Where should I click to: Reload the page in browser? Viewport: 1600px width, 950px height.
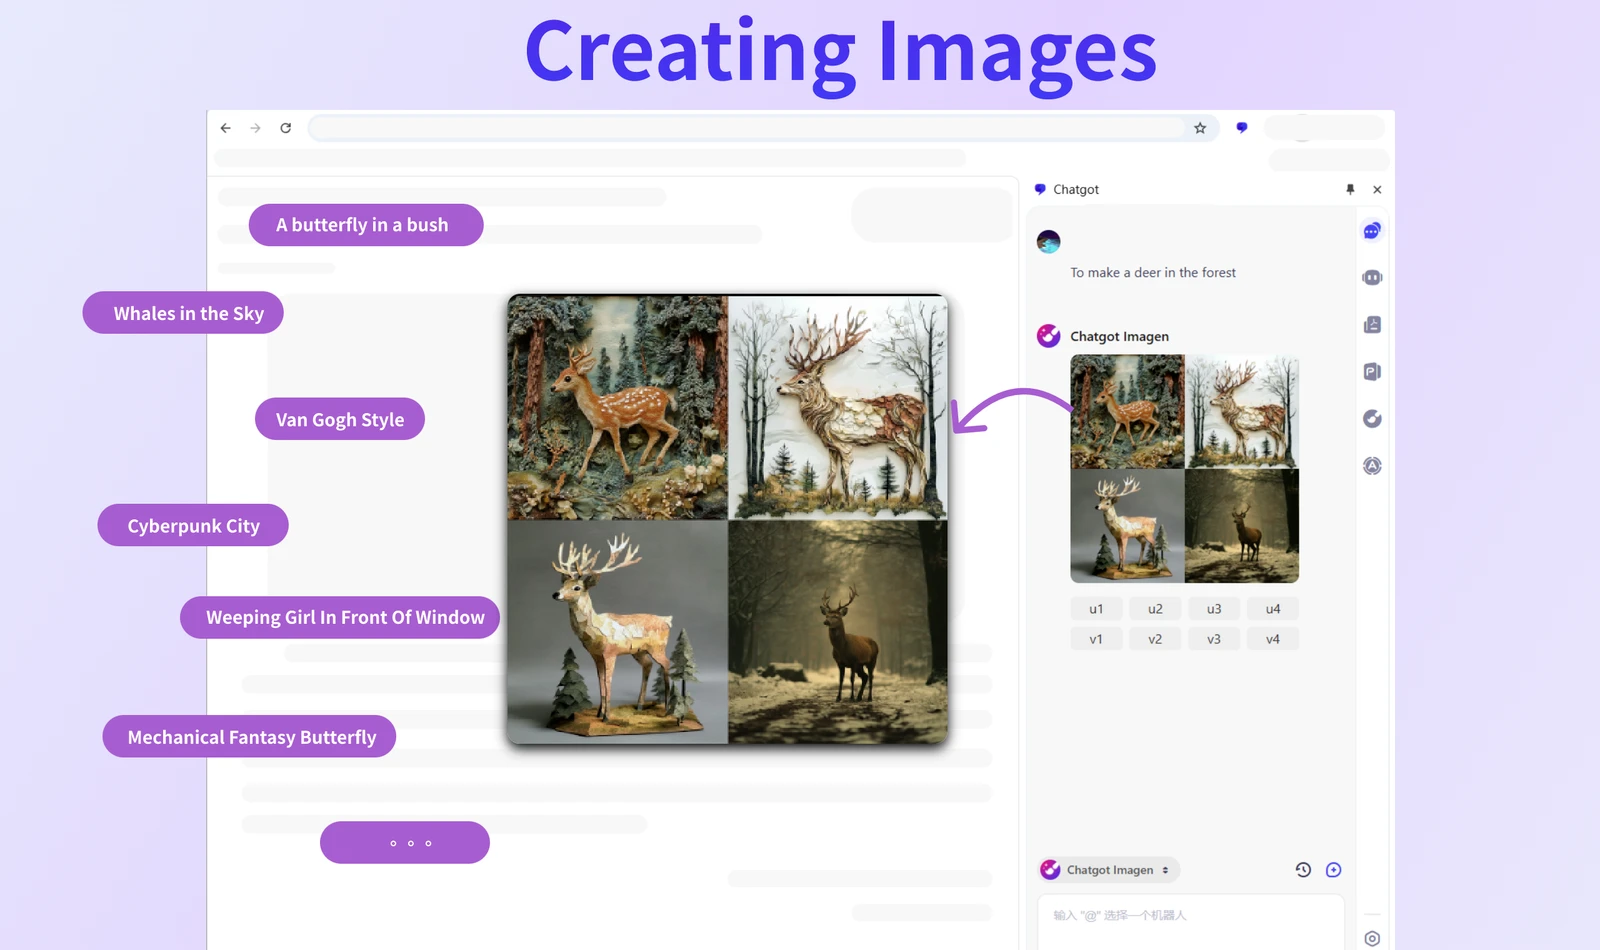click(286, 128)
